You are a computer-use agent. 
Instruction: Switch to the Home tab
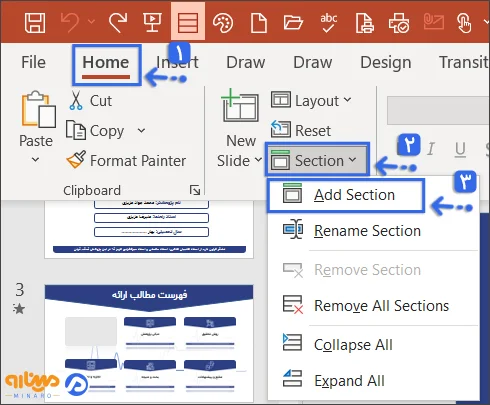pos(106,63)
